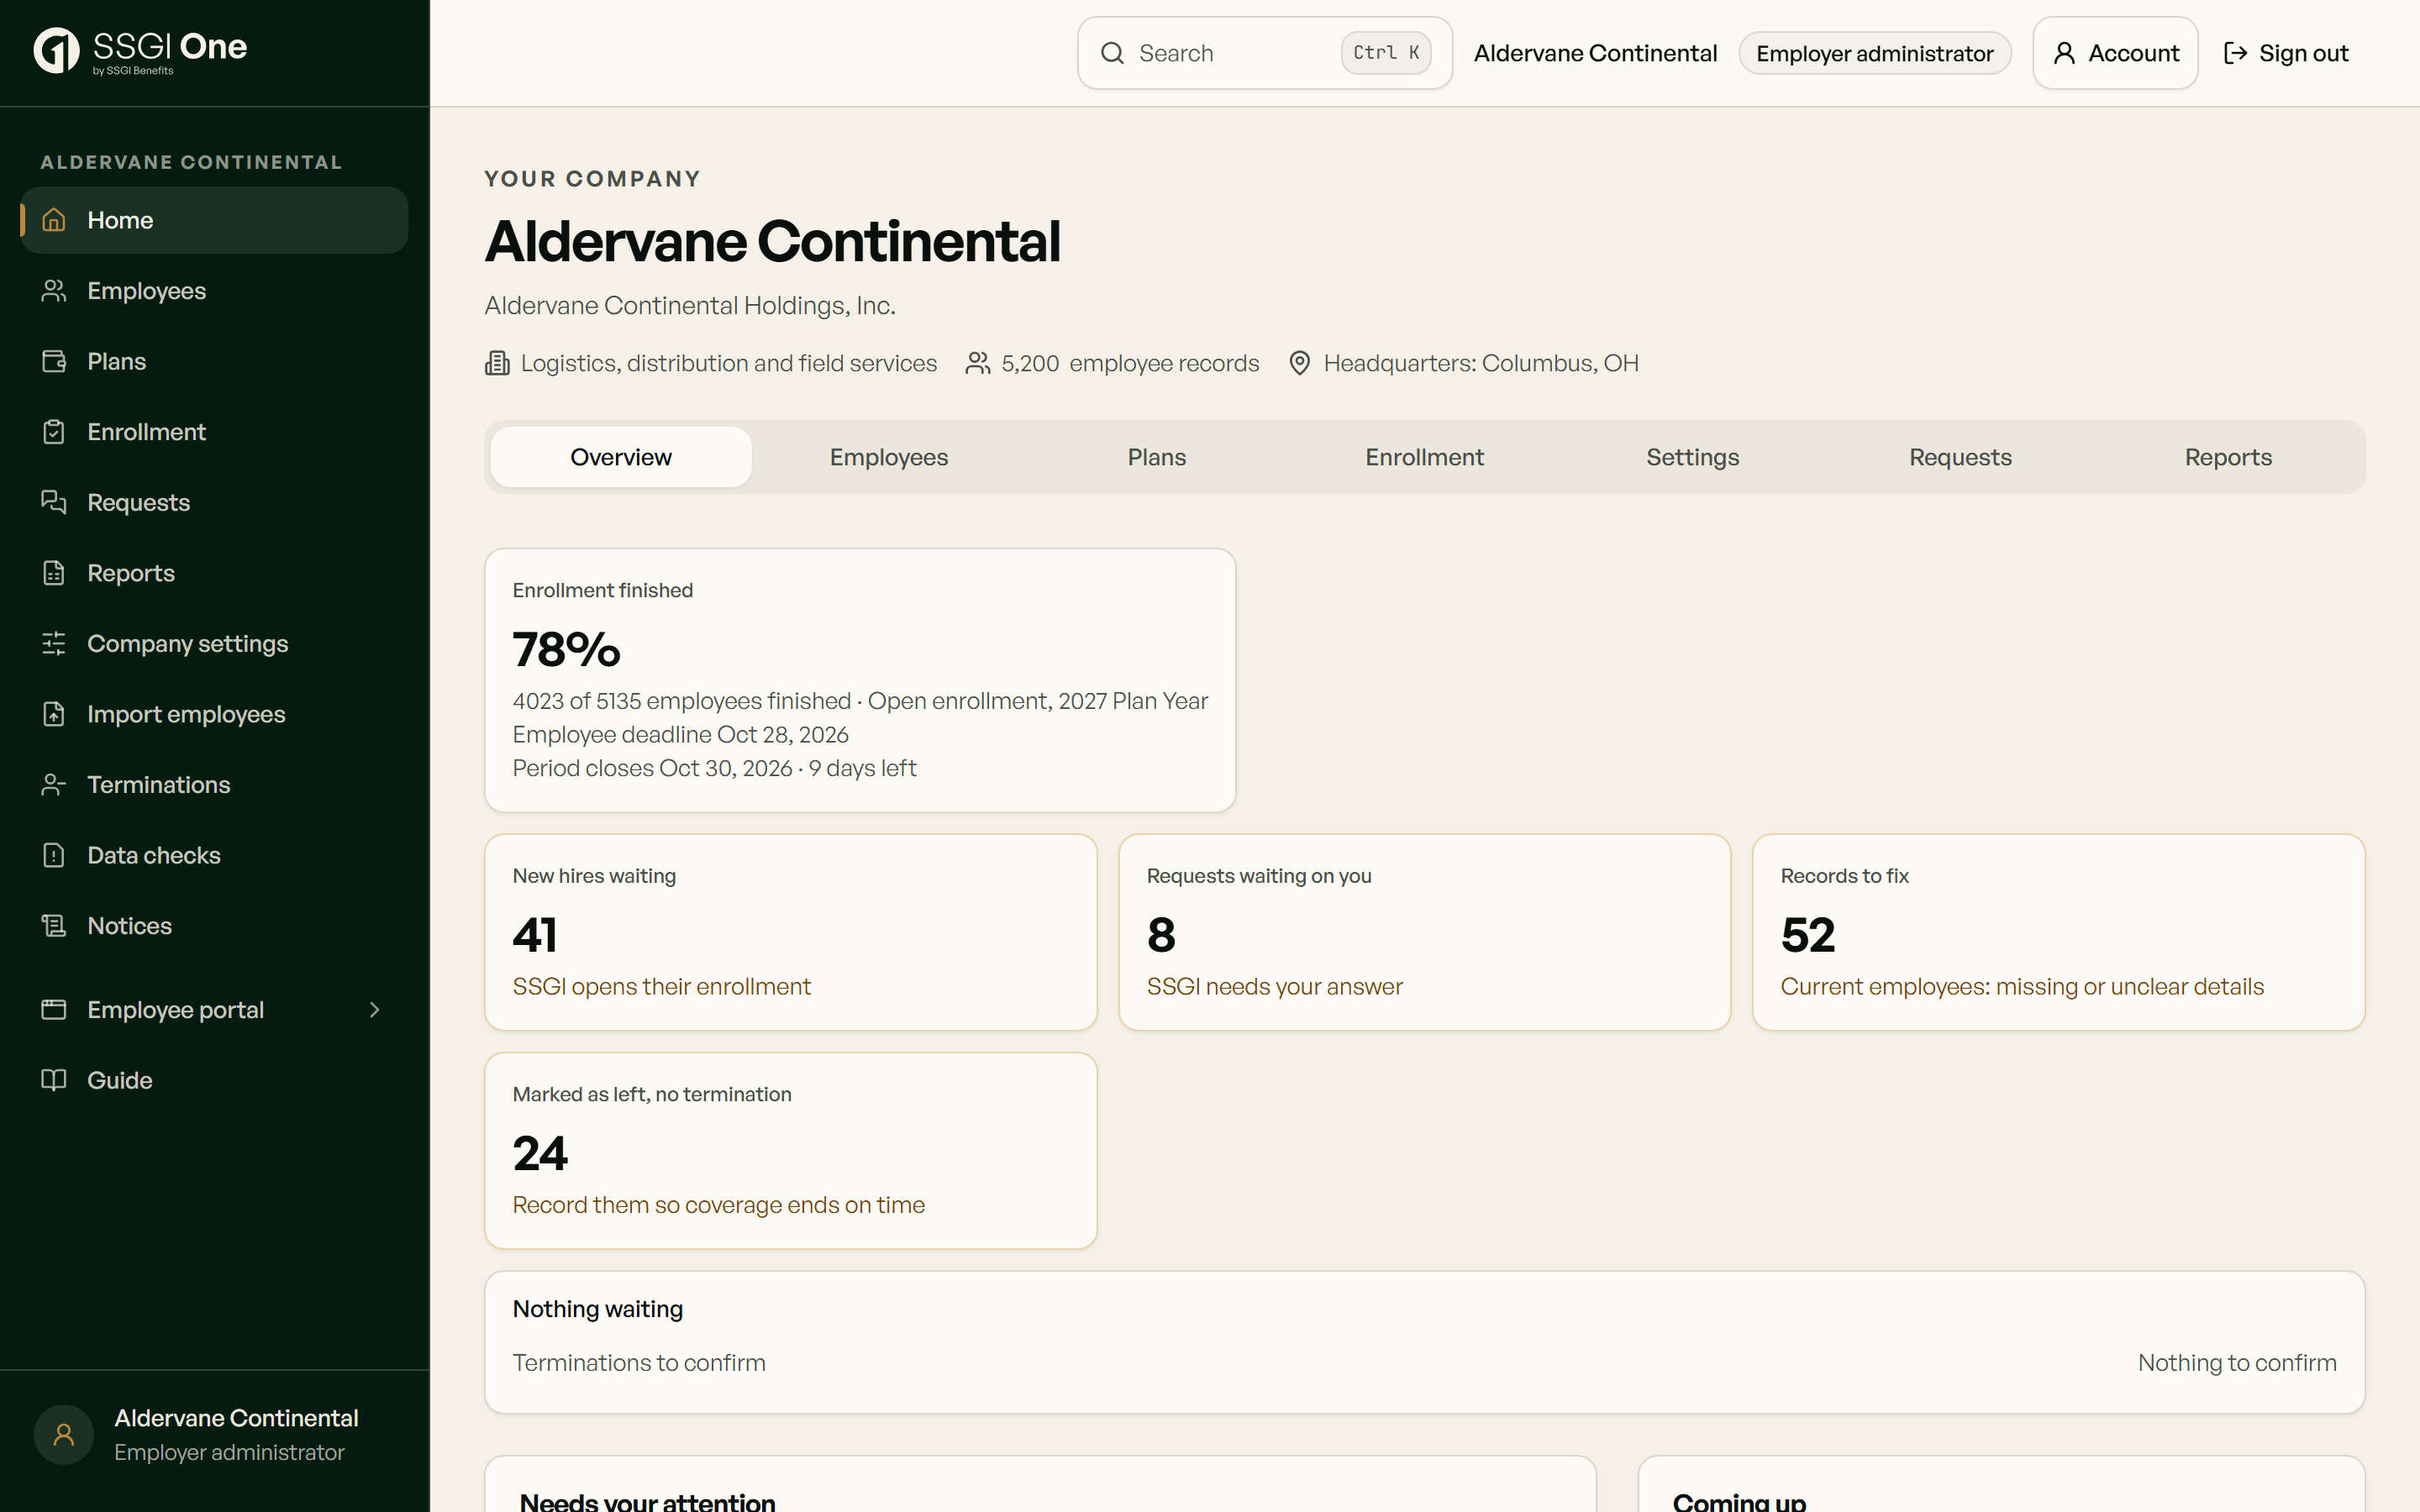2420x1512 pixels.
Task: Click the Import employees sidebar label
Action: click(x=186, y=714)
